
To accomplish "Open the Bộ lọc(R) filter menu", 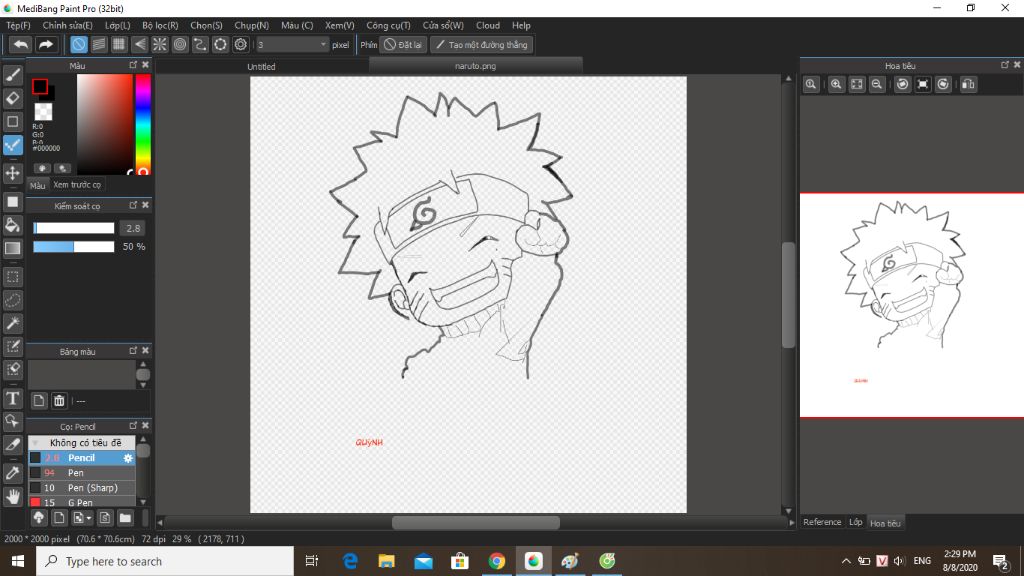I will (160, 25).
